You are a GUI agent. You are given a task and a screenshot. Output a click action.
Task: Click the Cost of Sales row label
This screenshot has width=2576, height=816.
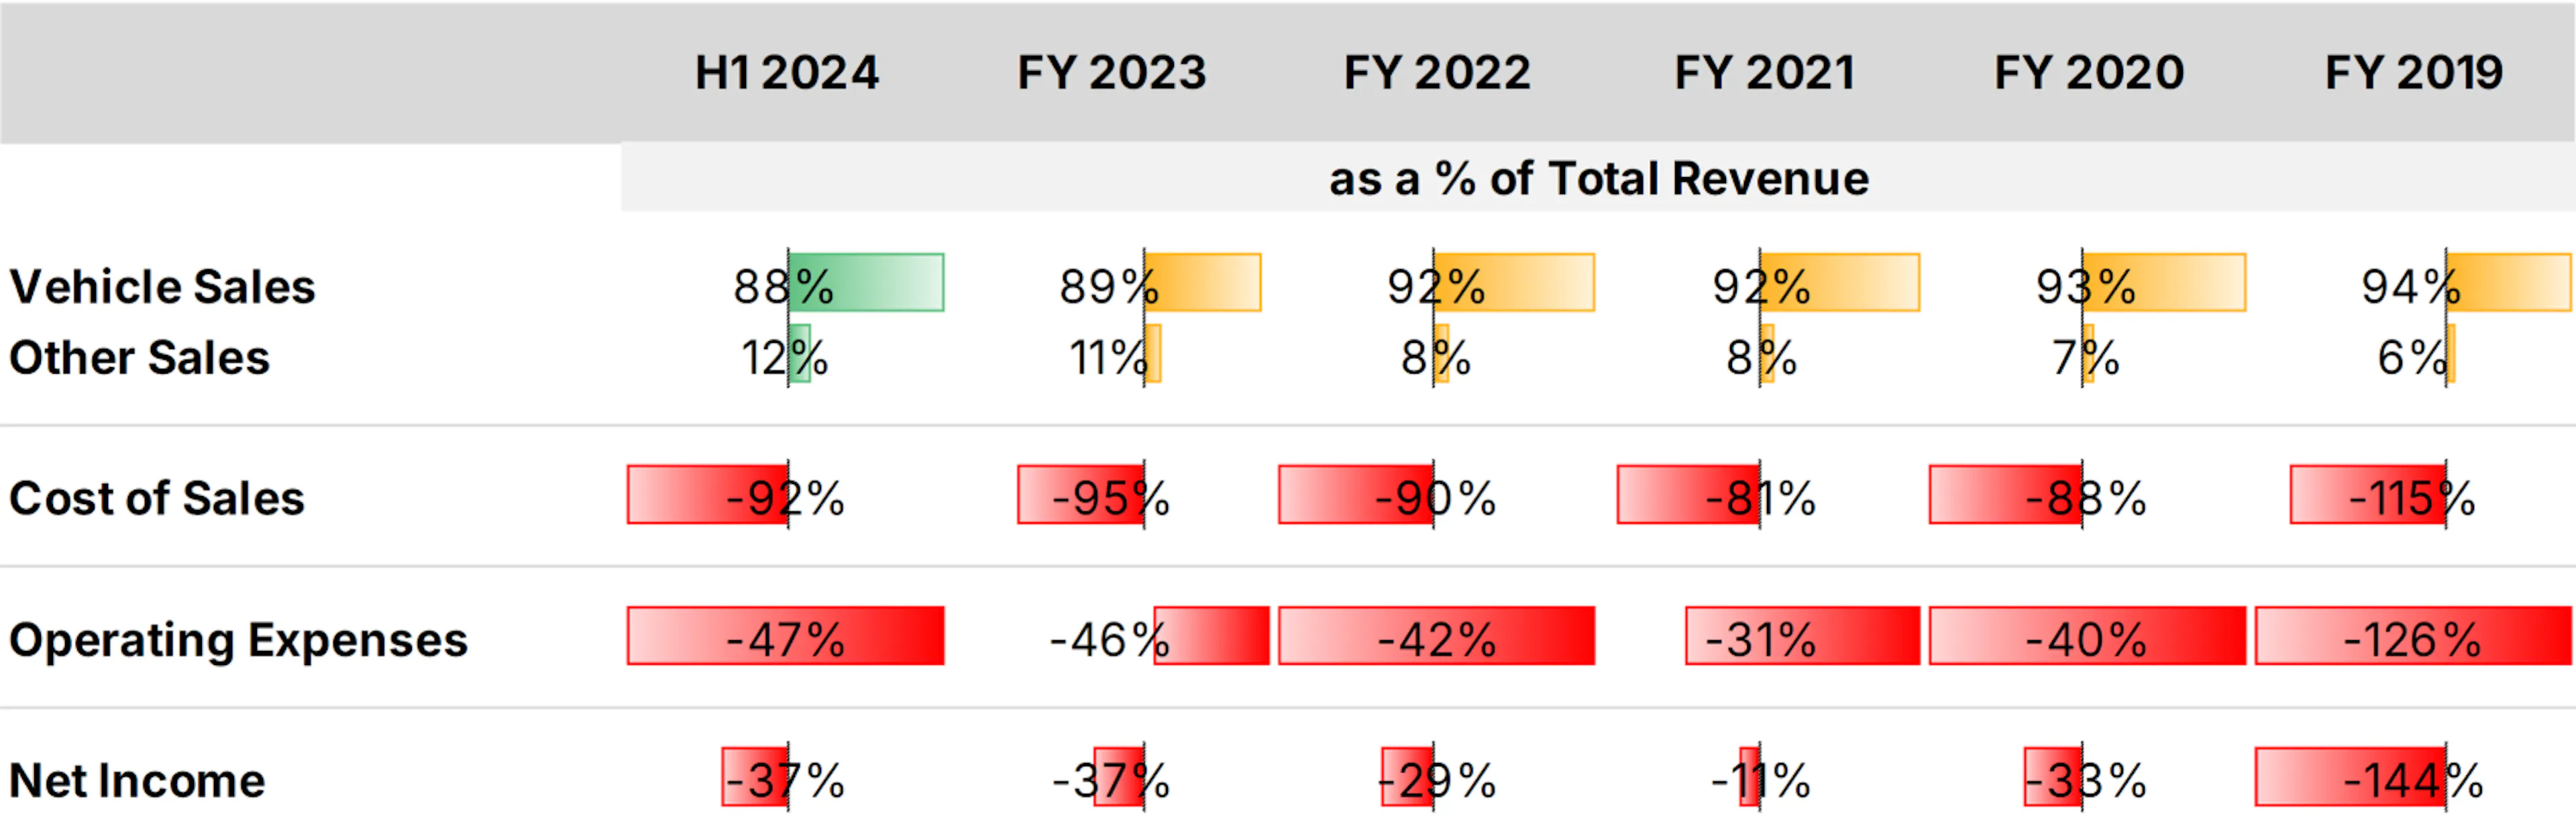pos(156,498)
